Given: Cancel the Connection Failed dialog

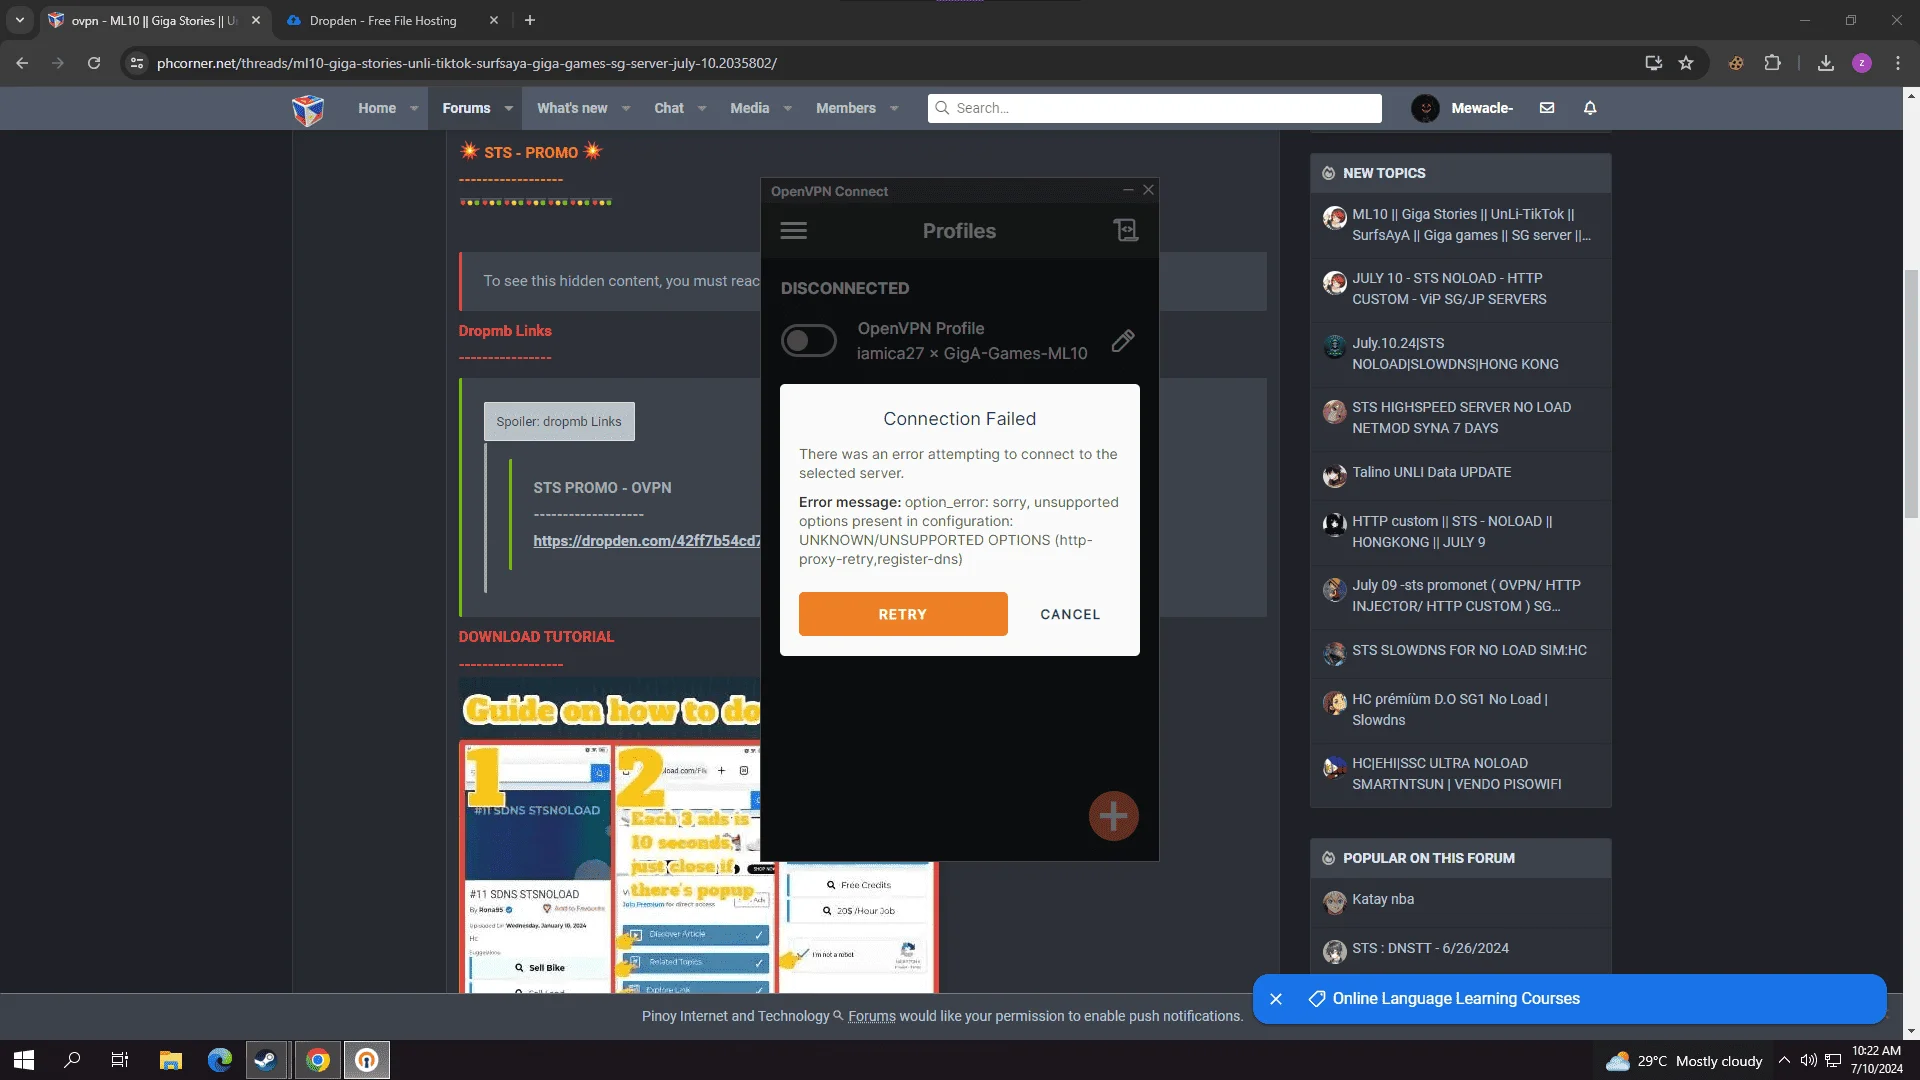Looking at the screenshot, I should (x=1069, y=614).
